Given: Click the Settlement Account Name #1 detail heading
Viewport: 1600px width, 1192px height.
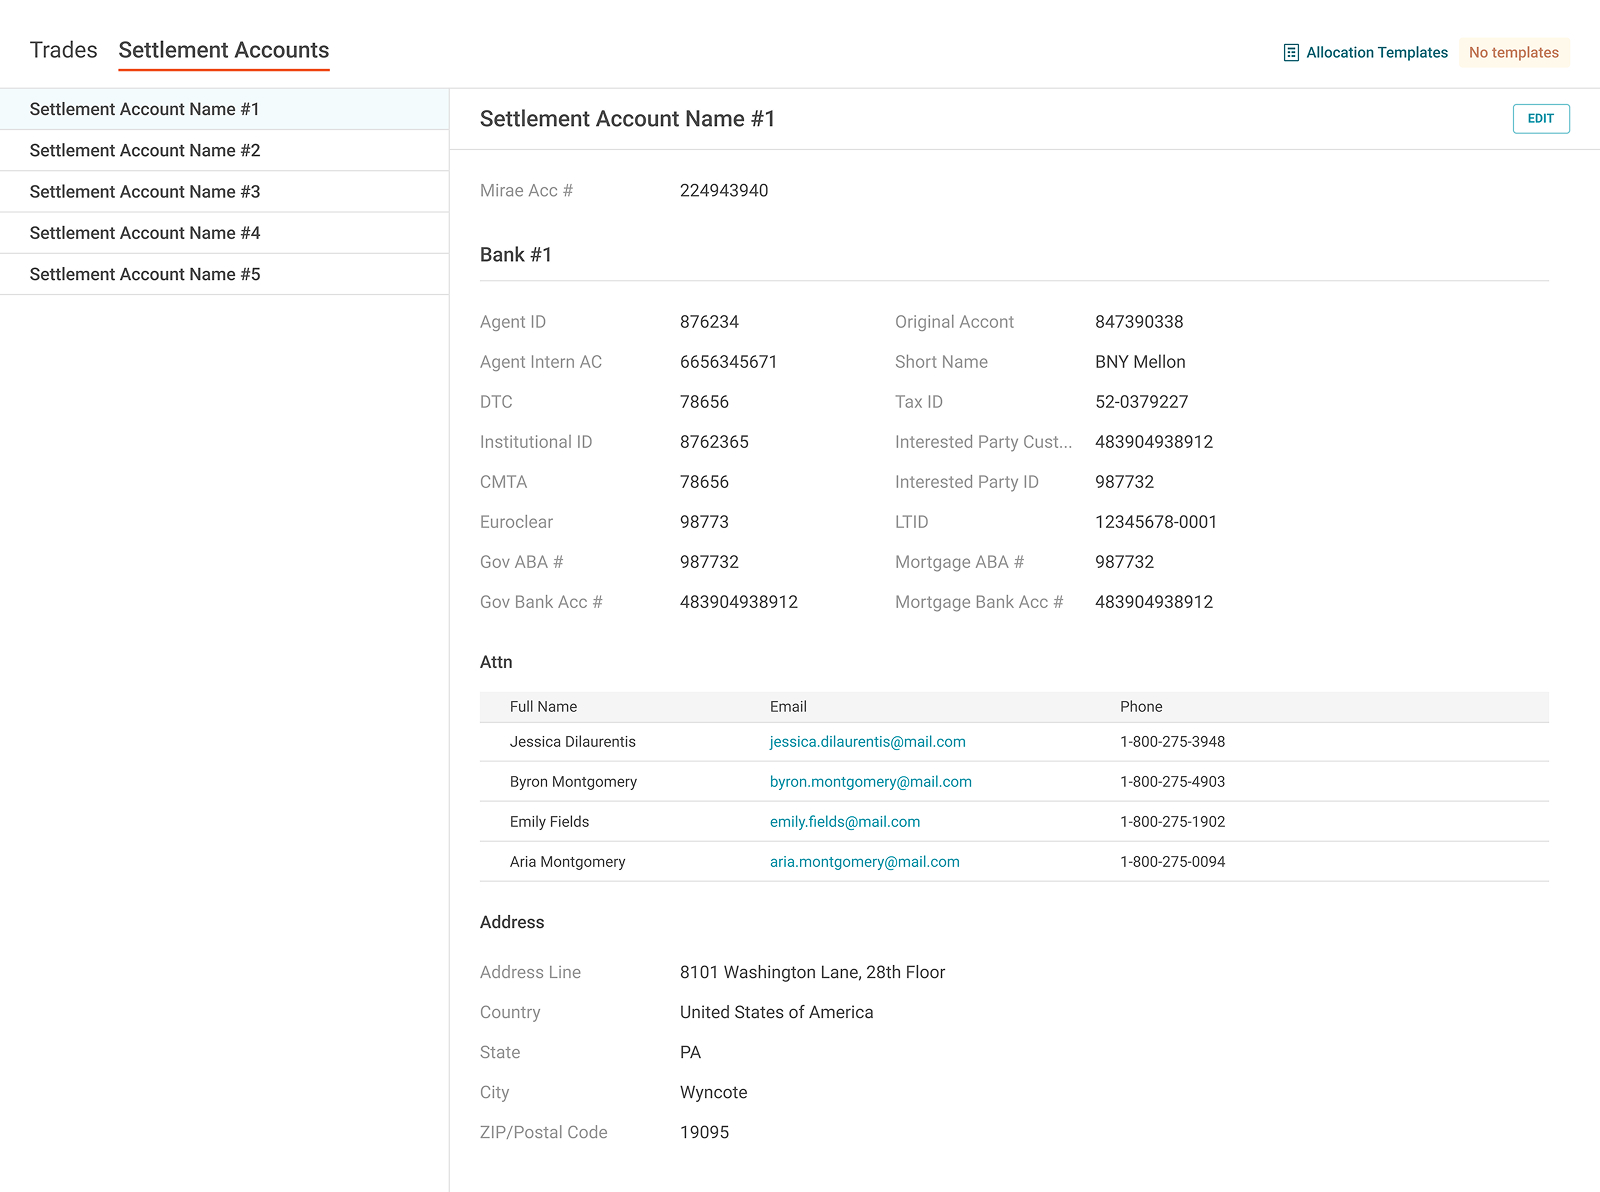Looking at the screenshot, I should pyautogui.click(x=627, y=119).
